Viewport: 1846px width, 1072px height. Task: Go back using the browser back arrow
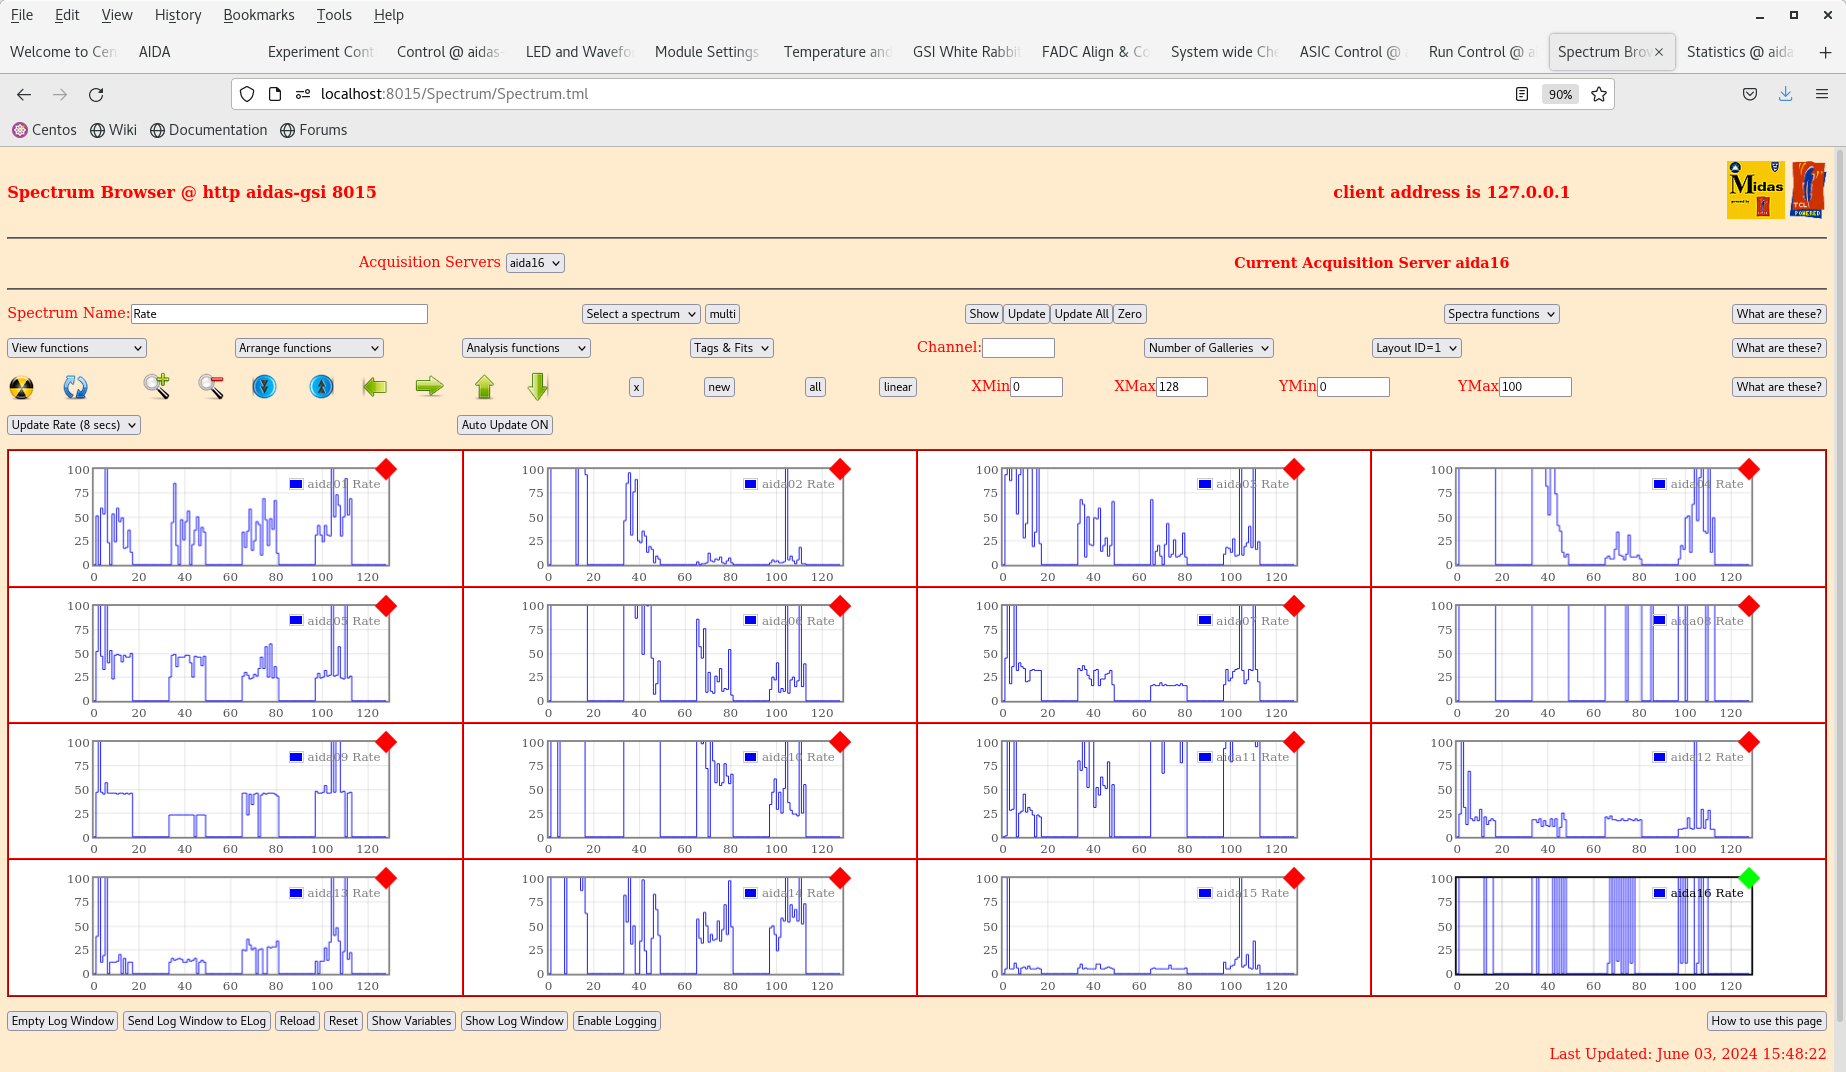tap(24, 94)
